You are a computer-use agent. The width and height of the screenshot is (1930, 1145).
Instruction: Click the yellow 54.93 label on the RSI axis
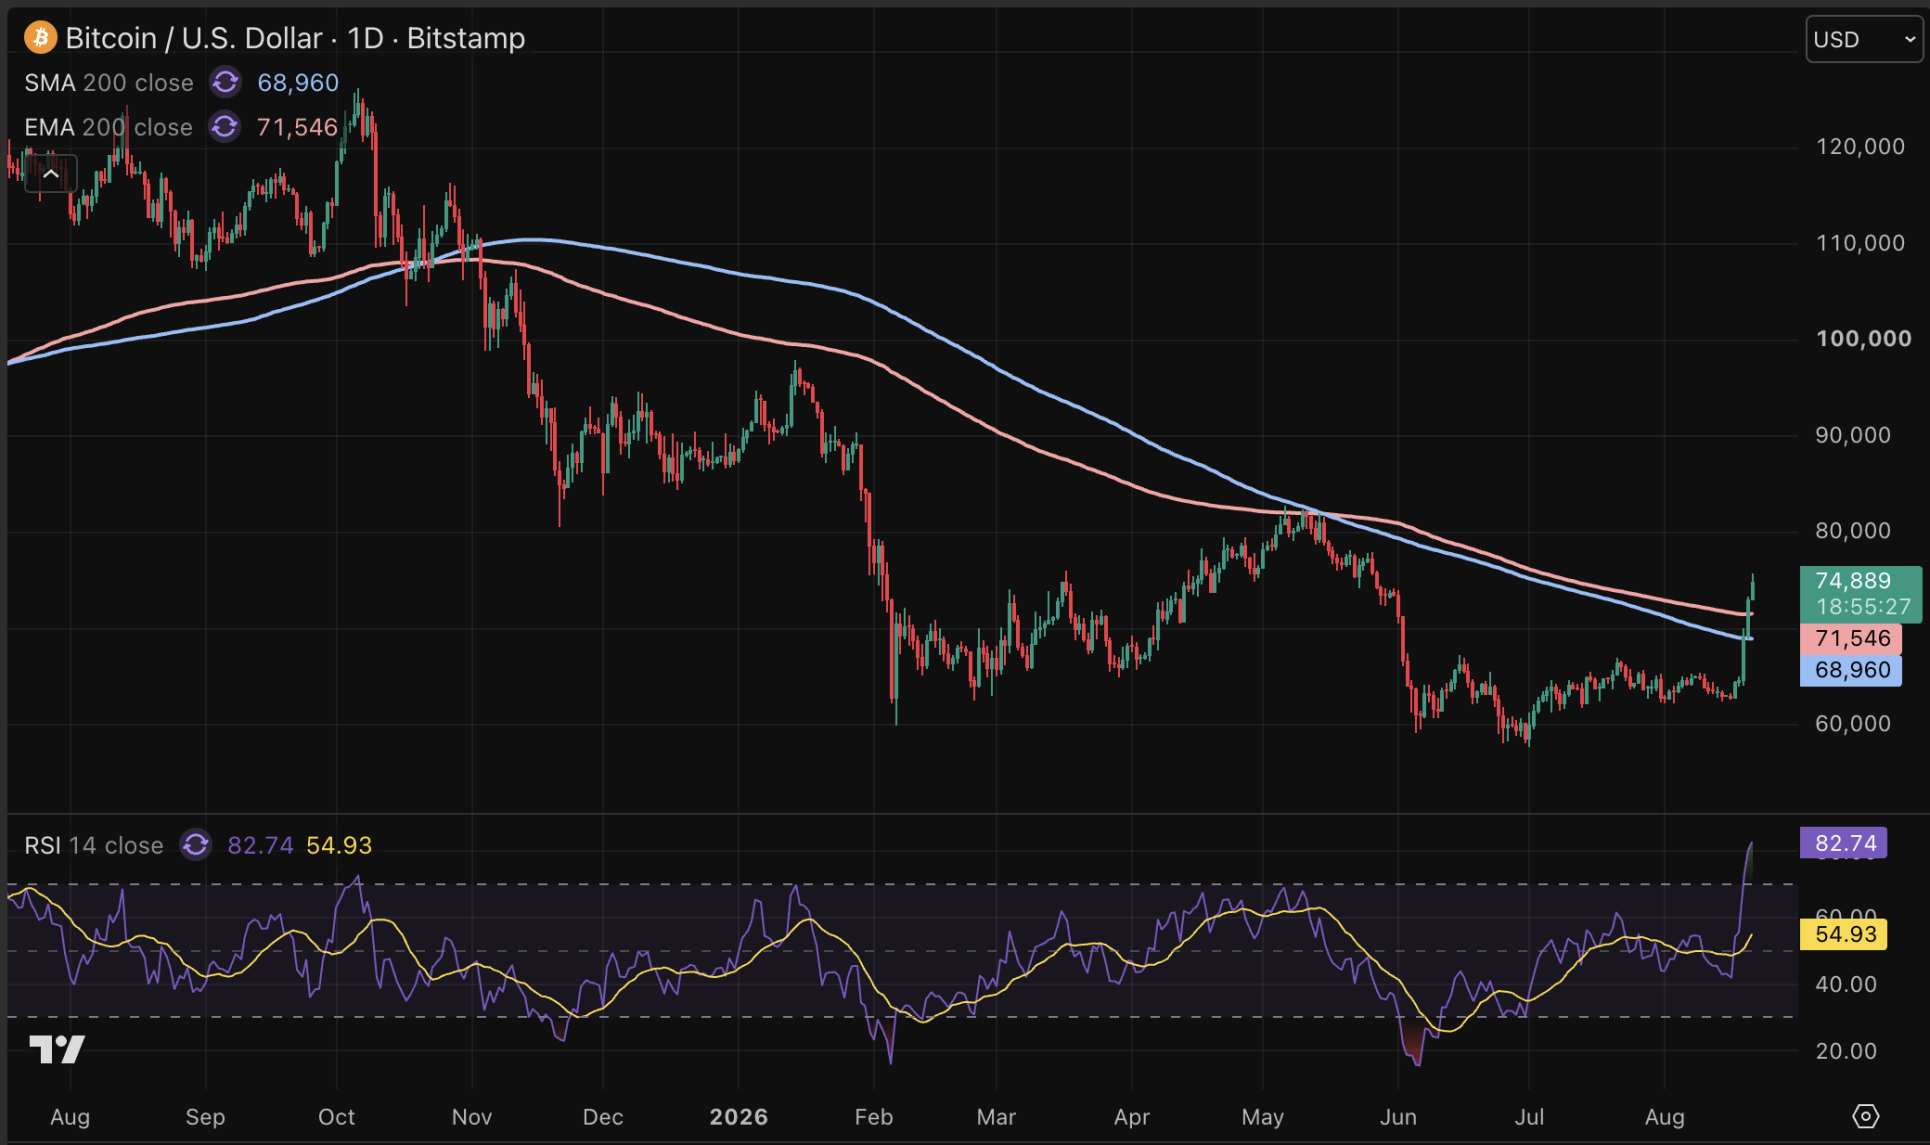pyautogui.click(x=1844, y=934)
